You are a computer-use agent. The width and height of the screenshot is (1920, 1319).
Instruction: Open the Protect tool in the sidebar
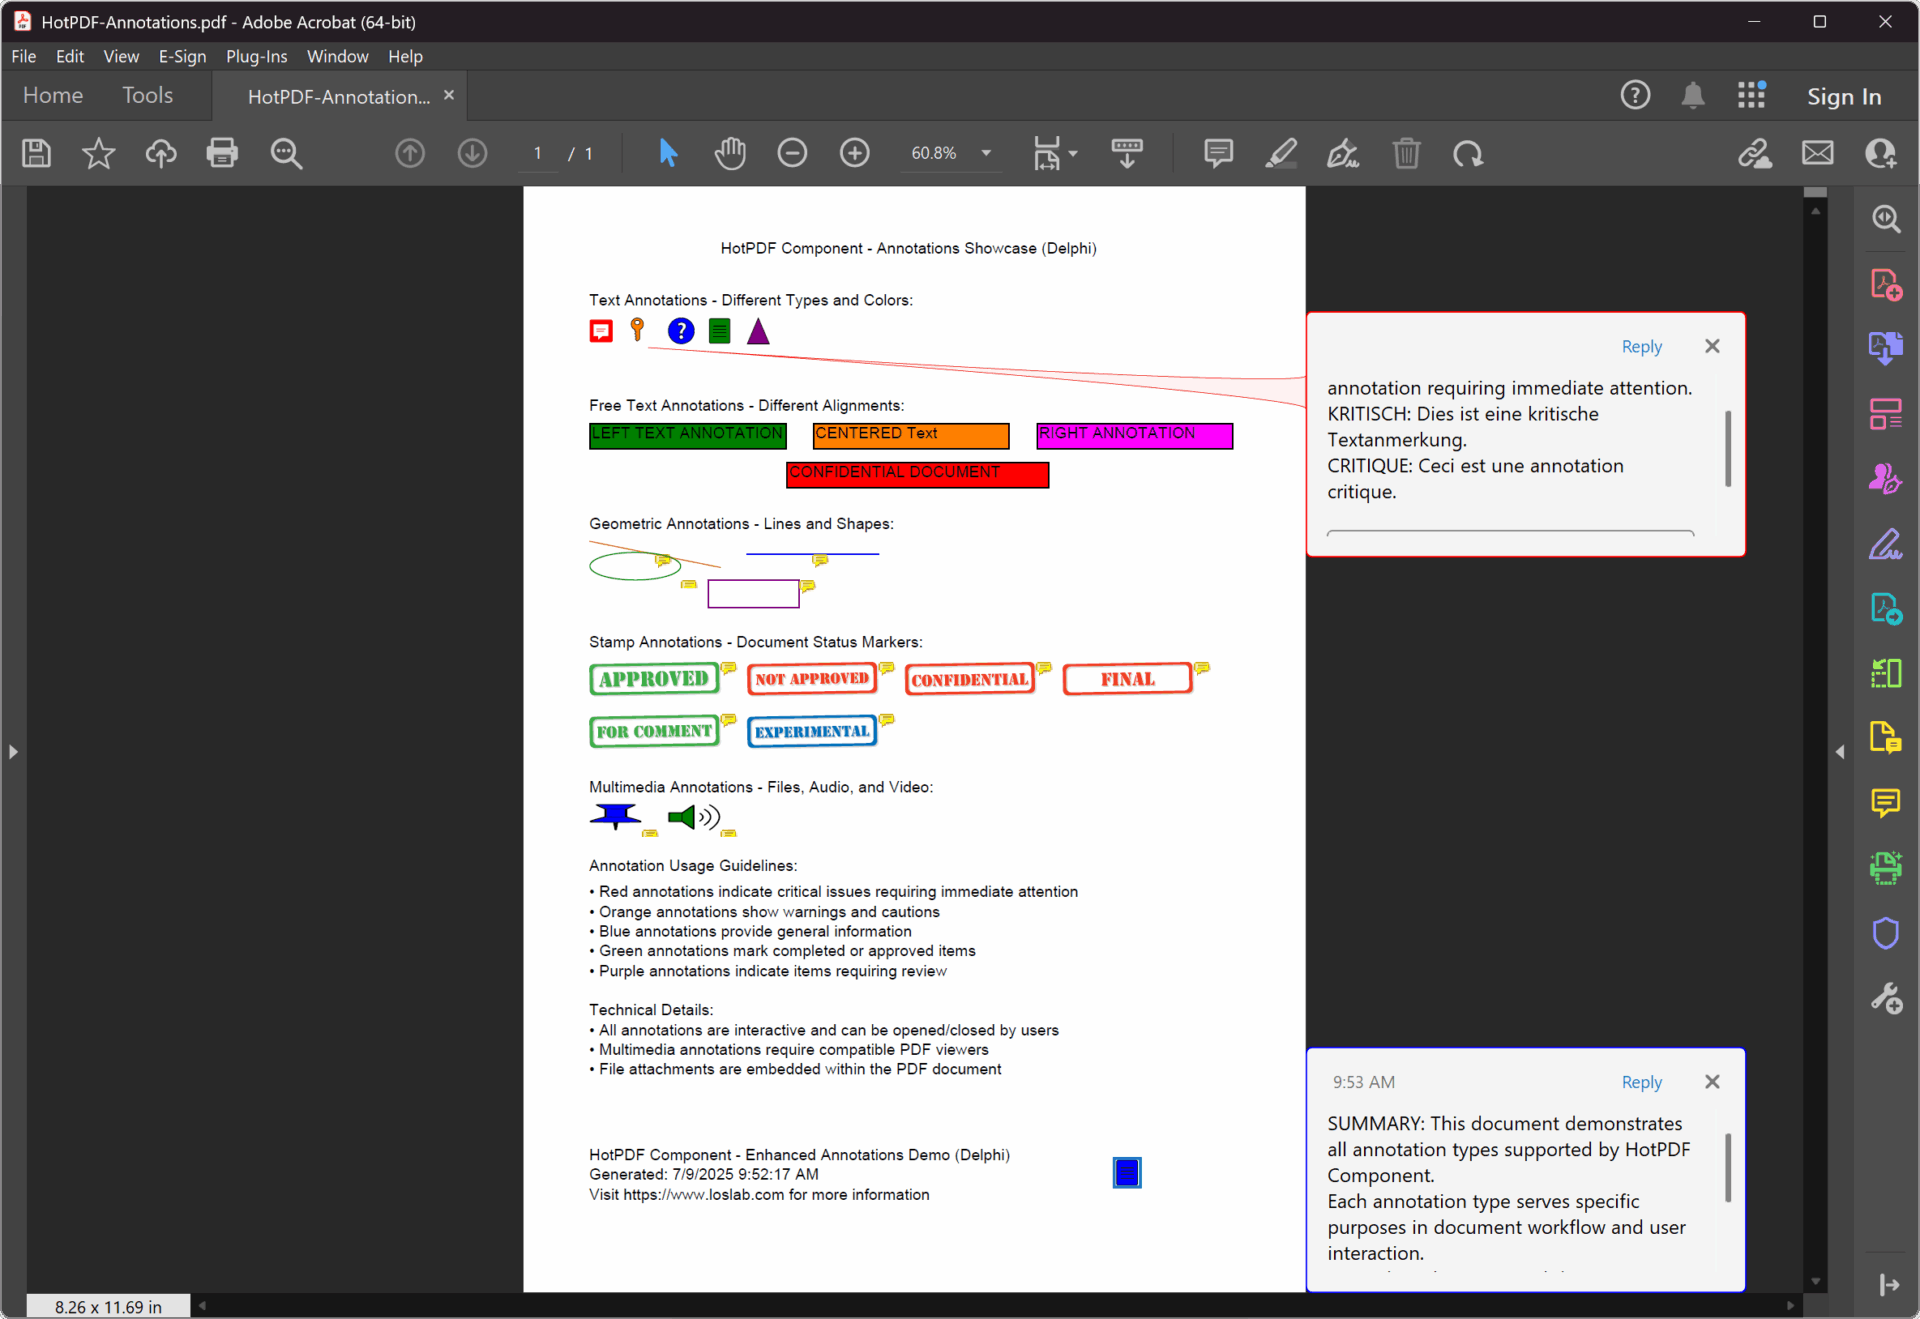1886,933
